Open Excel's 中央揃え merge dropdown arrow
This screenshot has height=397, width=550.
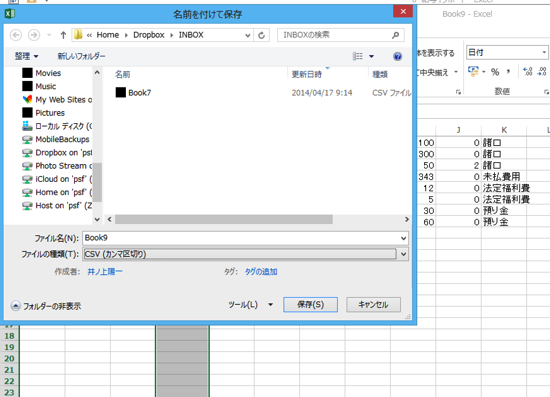(456, 72)
